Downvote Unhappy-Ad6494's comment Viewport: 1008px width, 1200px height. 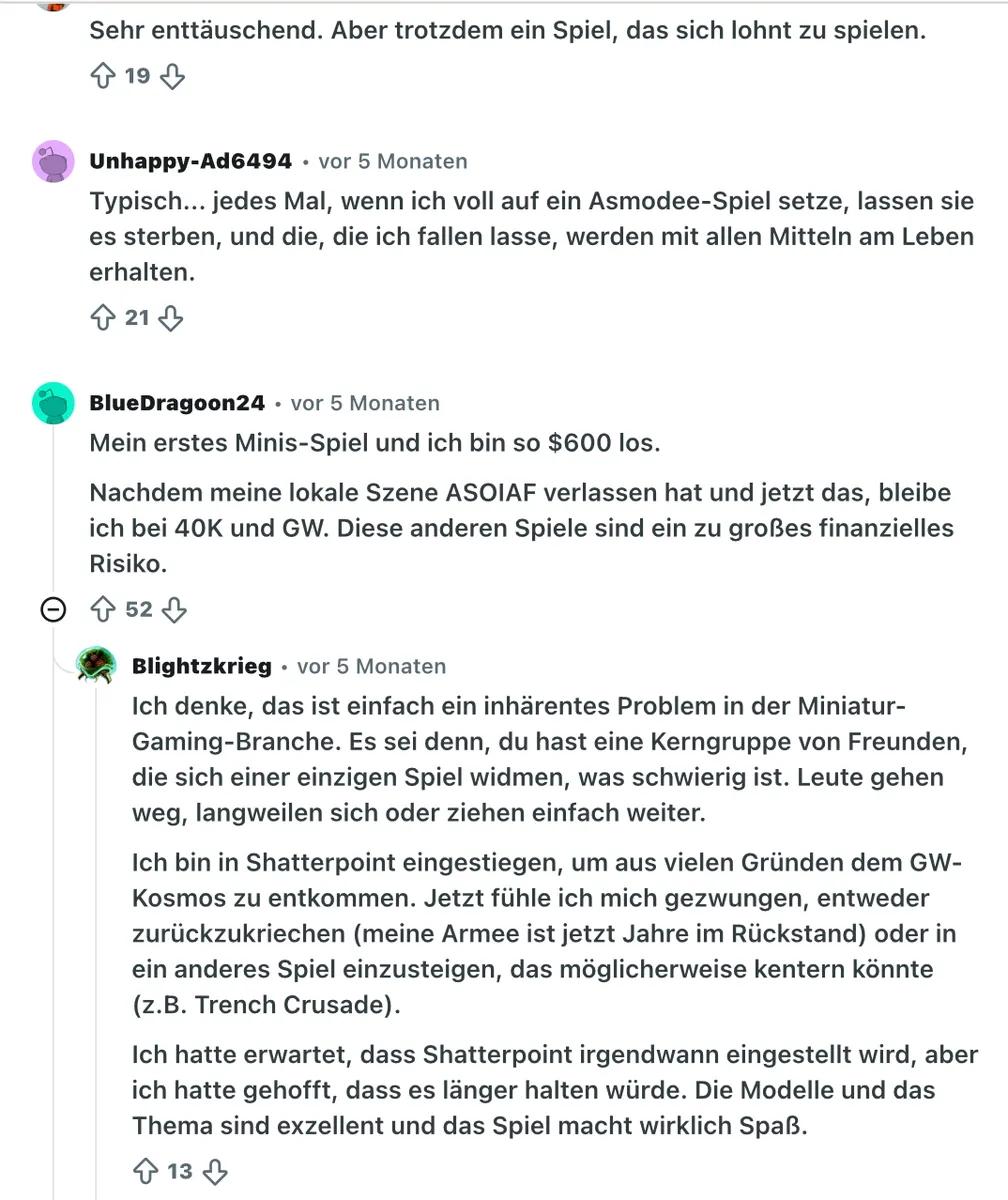171,318
